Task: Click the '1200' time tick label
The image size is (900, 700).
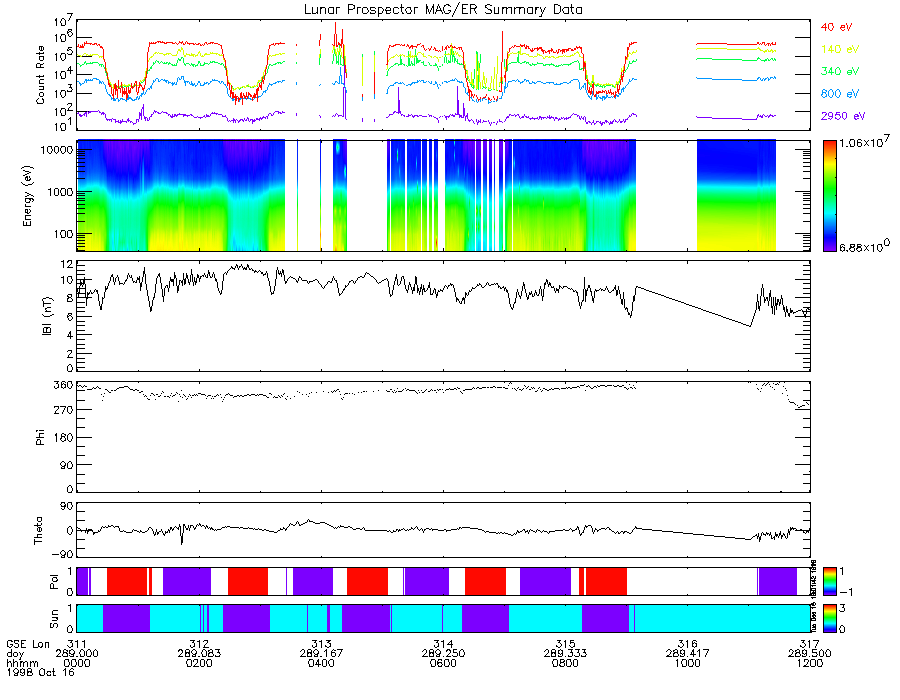Action: 810,663
